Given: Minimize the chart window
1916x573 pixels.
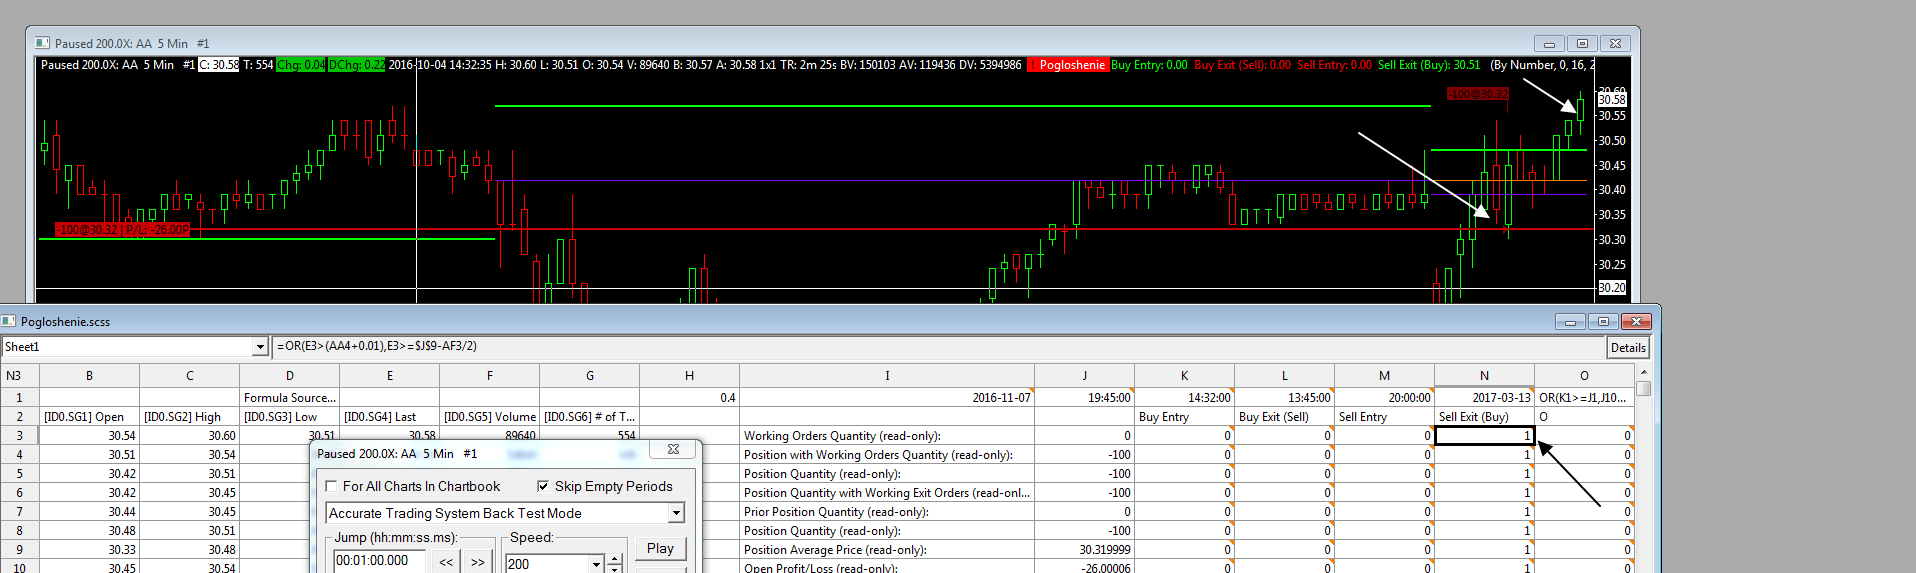Looking at the screenshot, I should 1549,44.
